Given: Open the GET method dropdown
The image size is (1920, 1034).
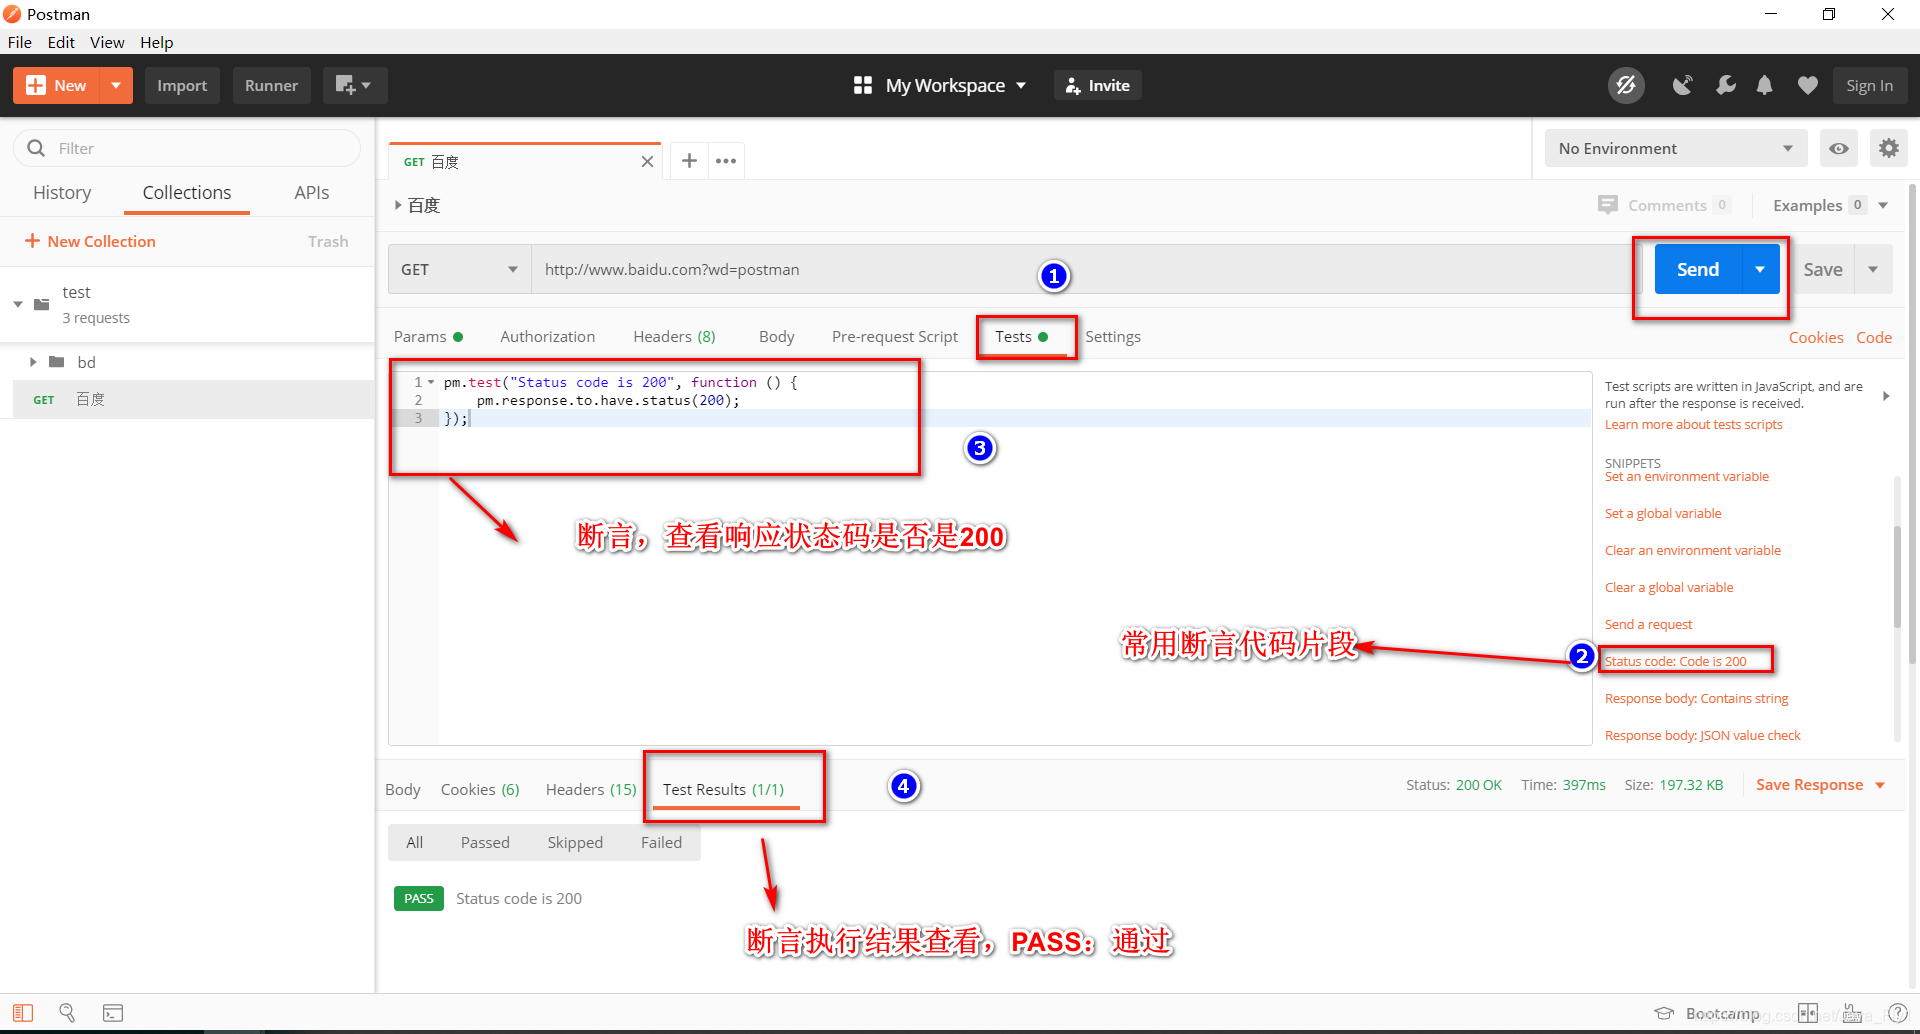Looking at the screenshot, I should pos(459,270).
